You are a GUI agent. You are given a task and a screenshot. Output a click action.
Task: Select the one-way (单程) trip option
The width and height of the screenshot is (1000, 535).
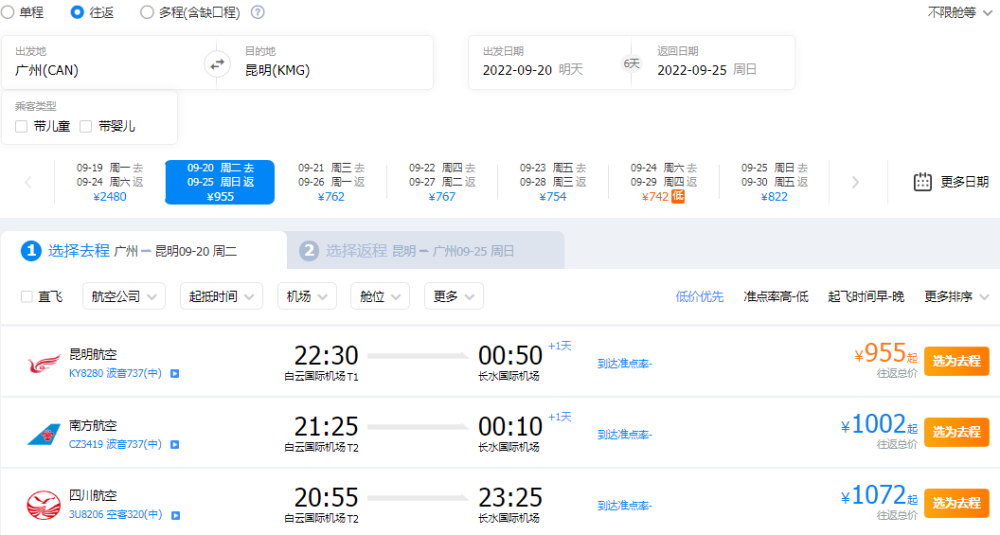pyautogui.click(x=8, y=13)
